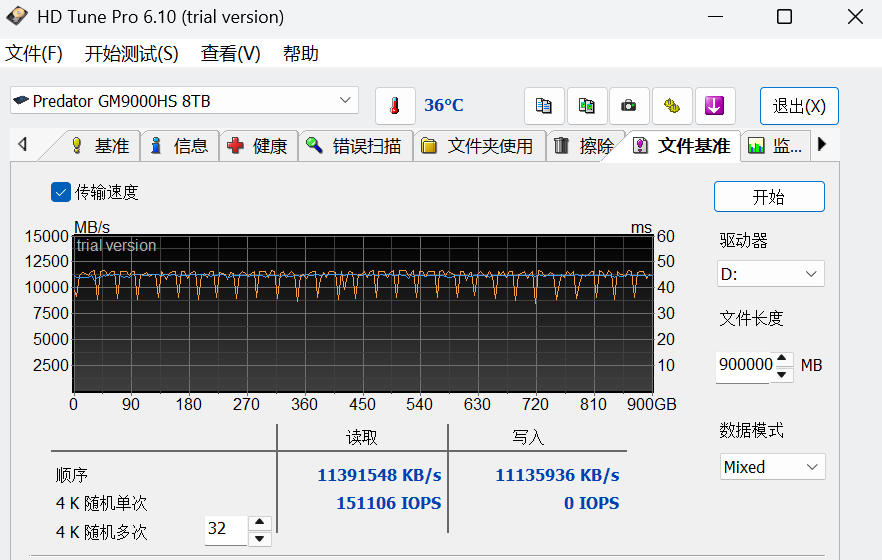This screenshot has height=560, width=882.
Task: Copy screenshot to clipboard icon
Action: (587, 106)
